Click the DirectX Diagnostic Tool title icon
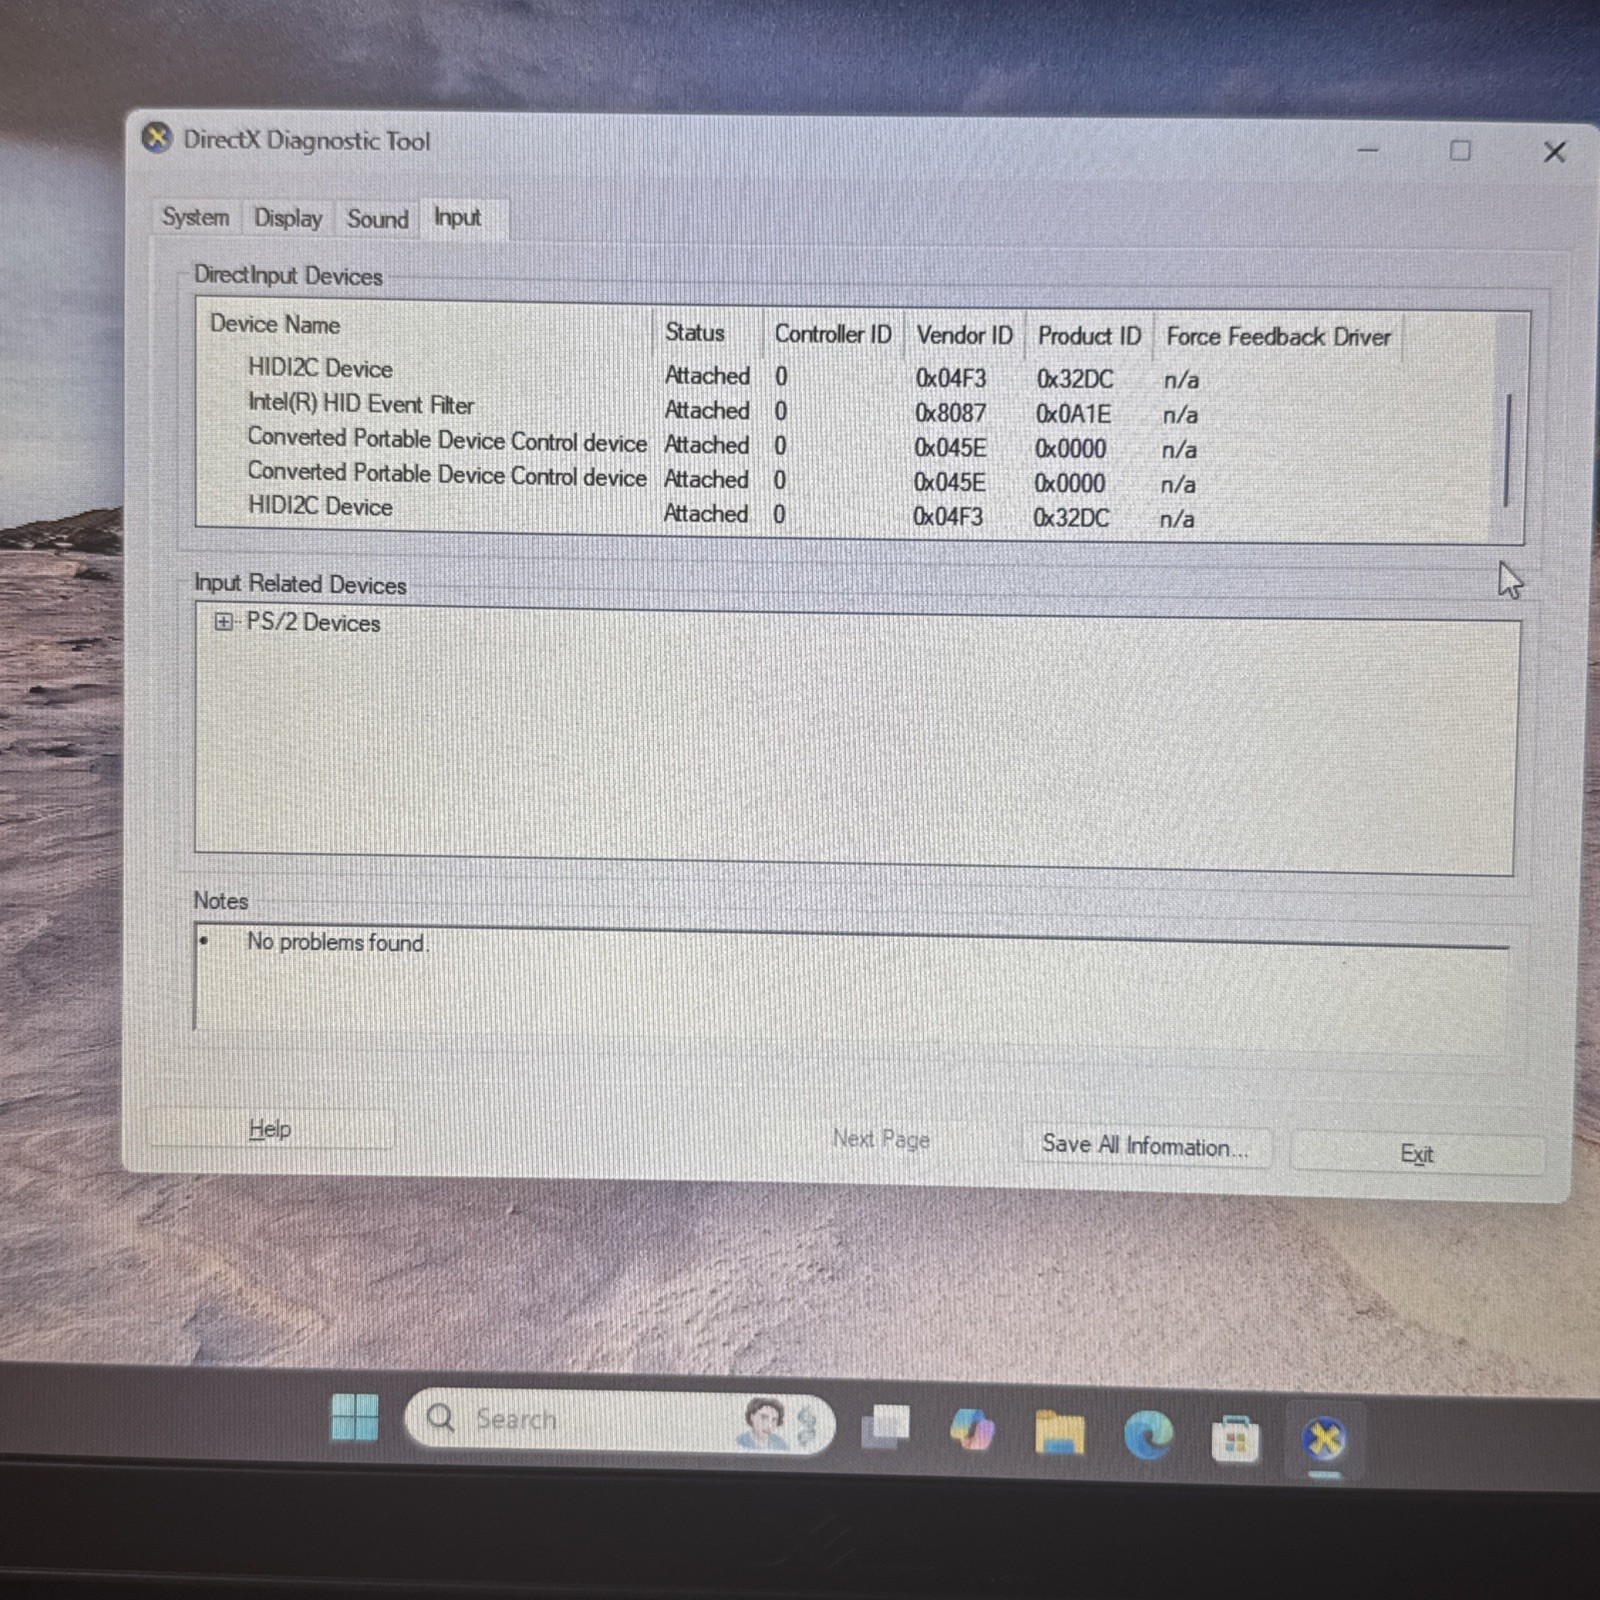The height and width of the screenshot is (1600, 1600). (x=157, y=138)
